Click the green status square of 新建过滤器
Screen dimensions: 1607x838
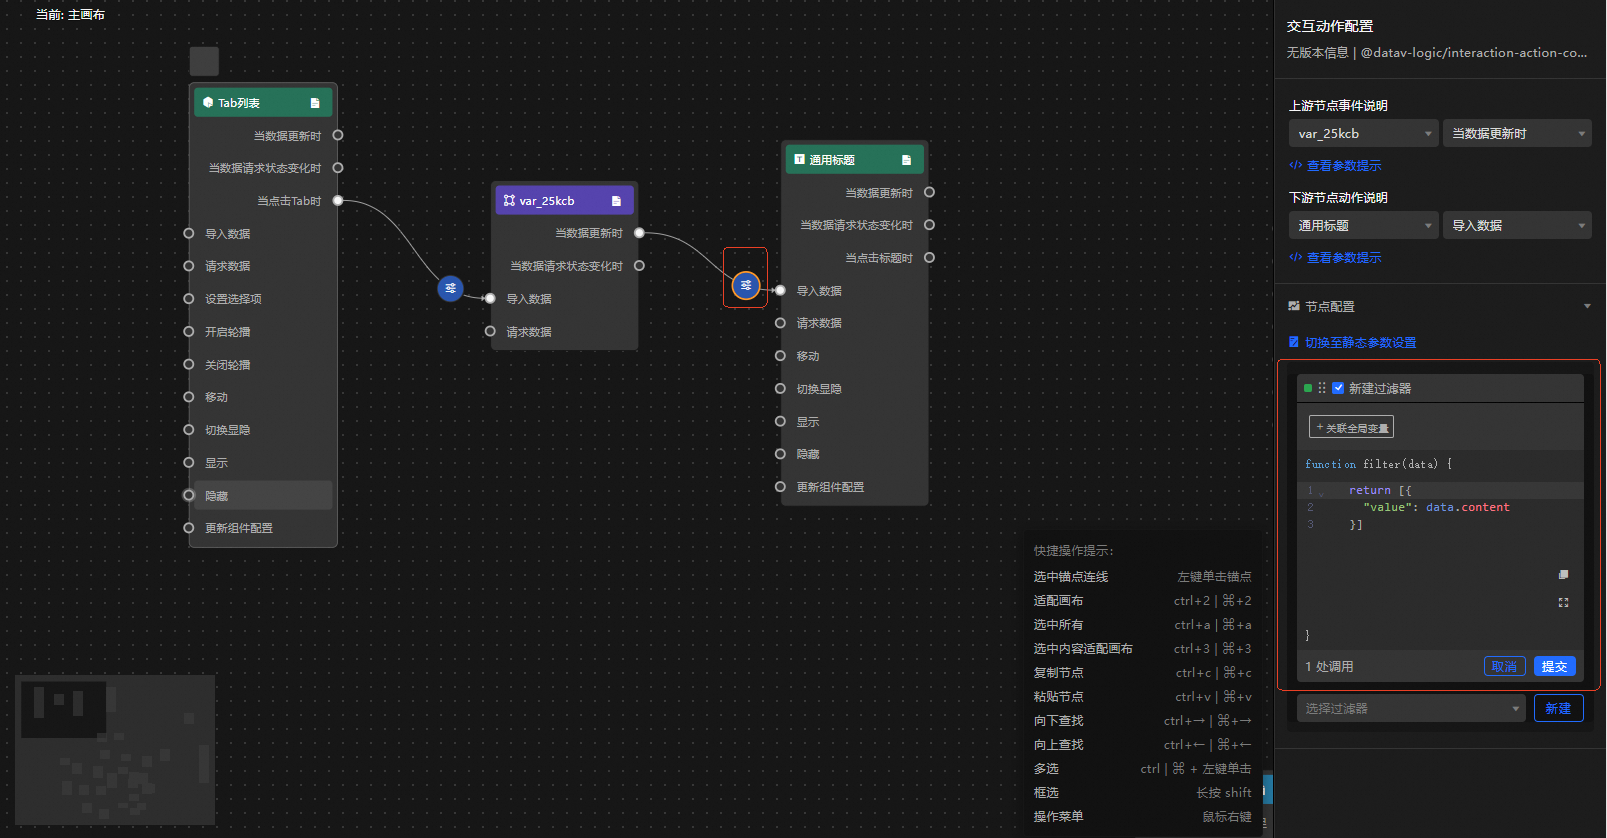click(x=1308, y=388)
